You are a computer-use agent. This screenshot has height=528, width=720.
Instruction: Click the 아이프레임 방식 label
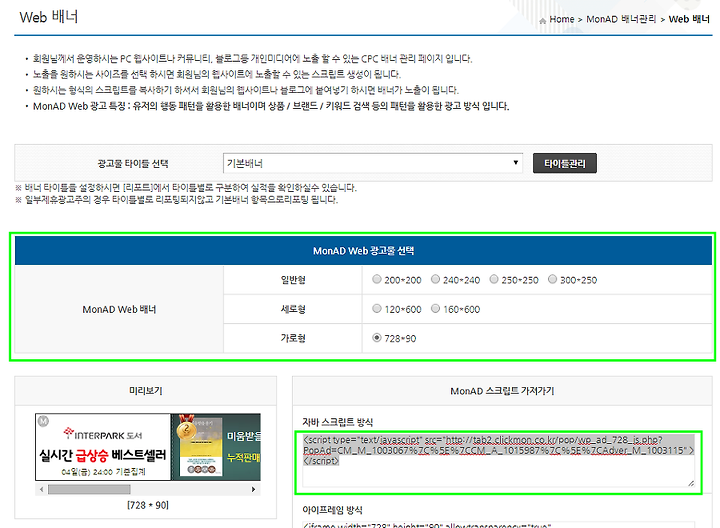332,510
